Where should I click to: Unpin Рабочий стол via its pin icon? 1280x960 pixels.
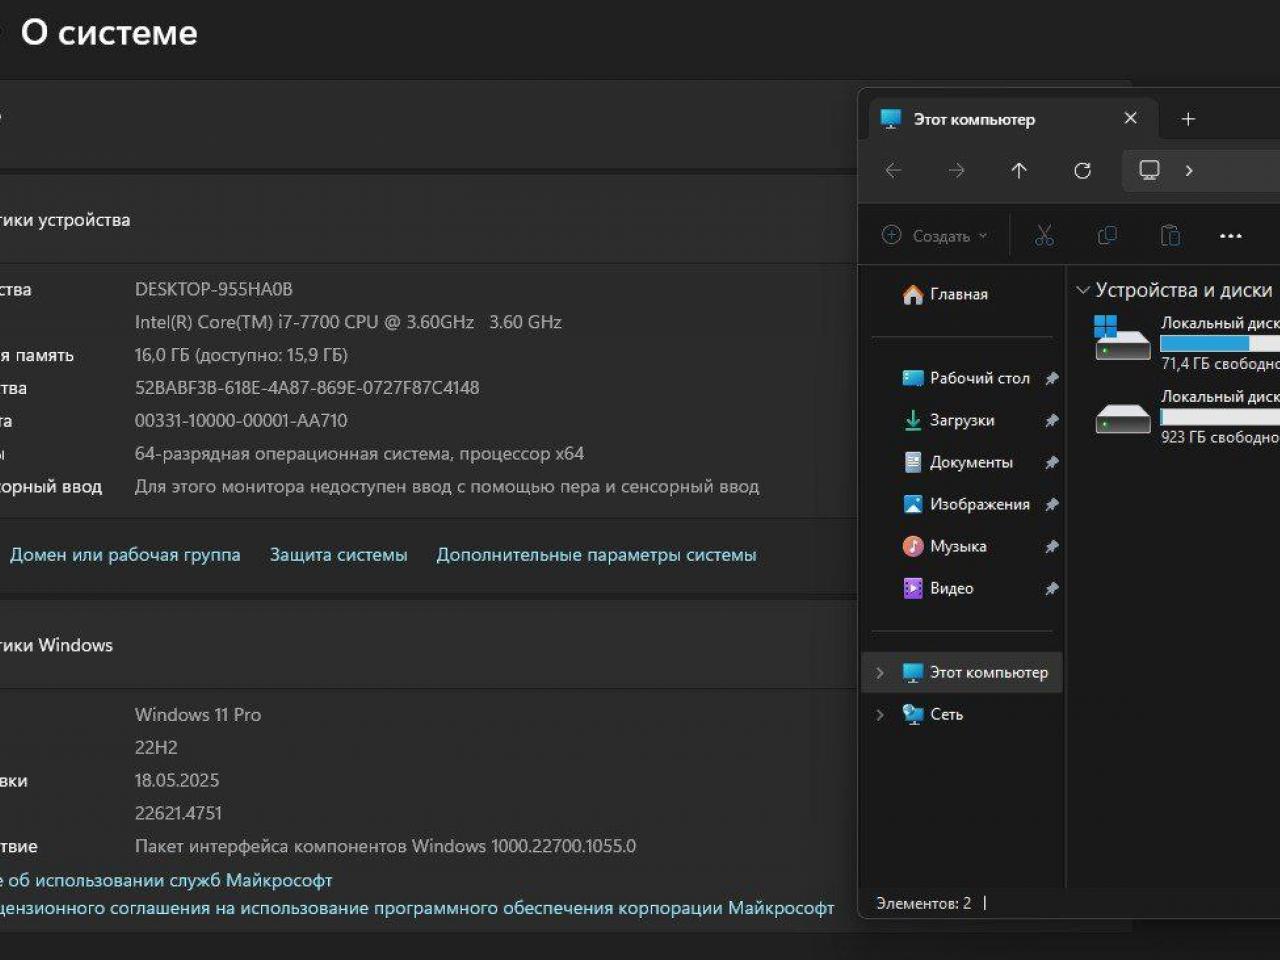pyautogui.click(x=1051, y=378)
